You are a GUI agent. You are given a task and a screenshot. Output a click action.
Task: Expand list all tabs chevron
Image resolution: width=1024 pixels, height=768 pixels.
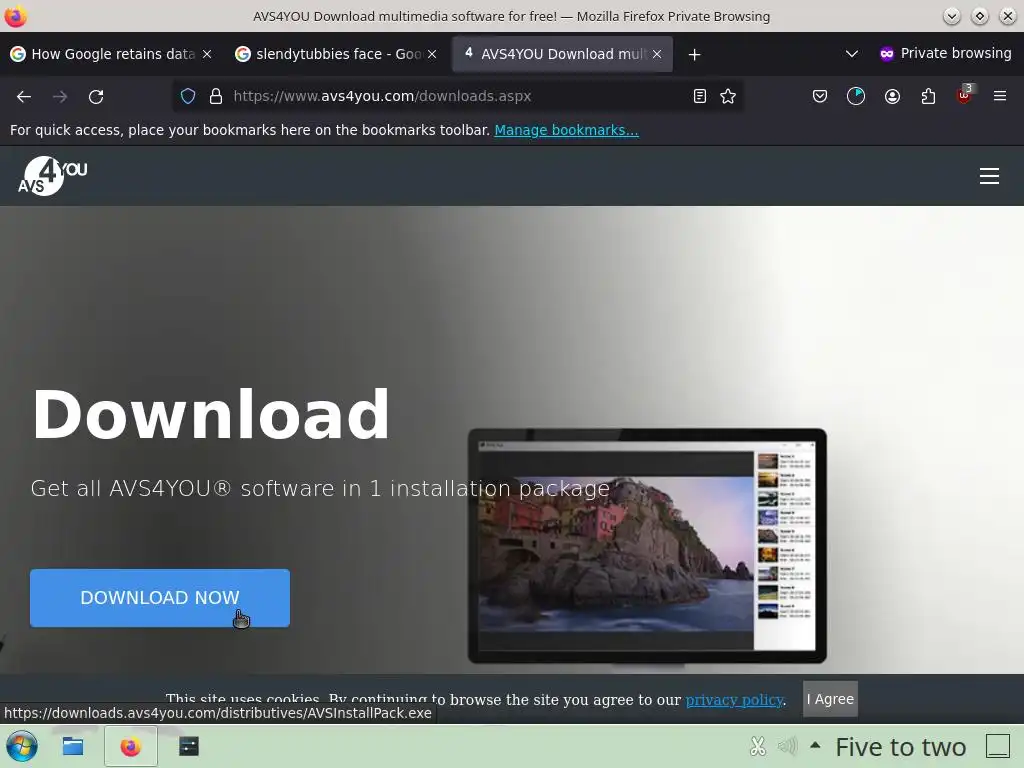[852, 54]
